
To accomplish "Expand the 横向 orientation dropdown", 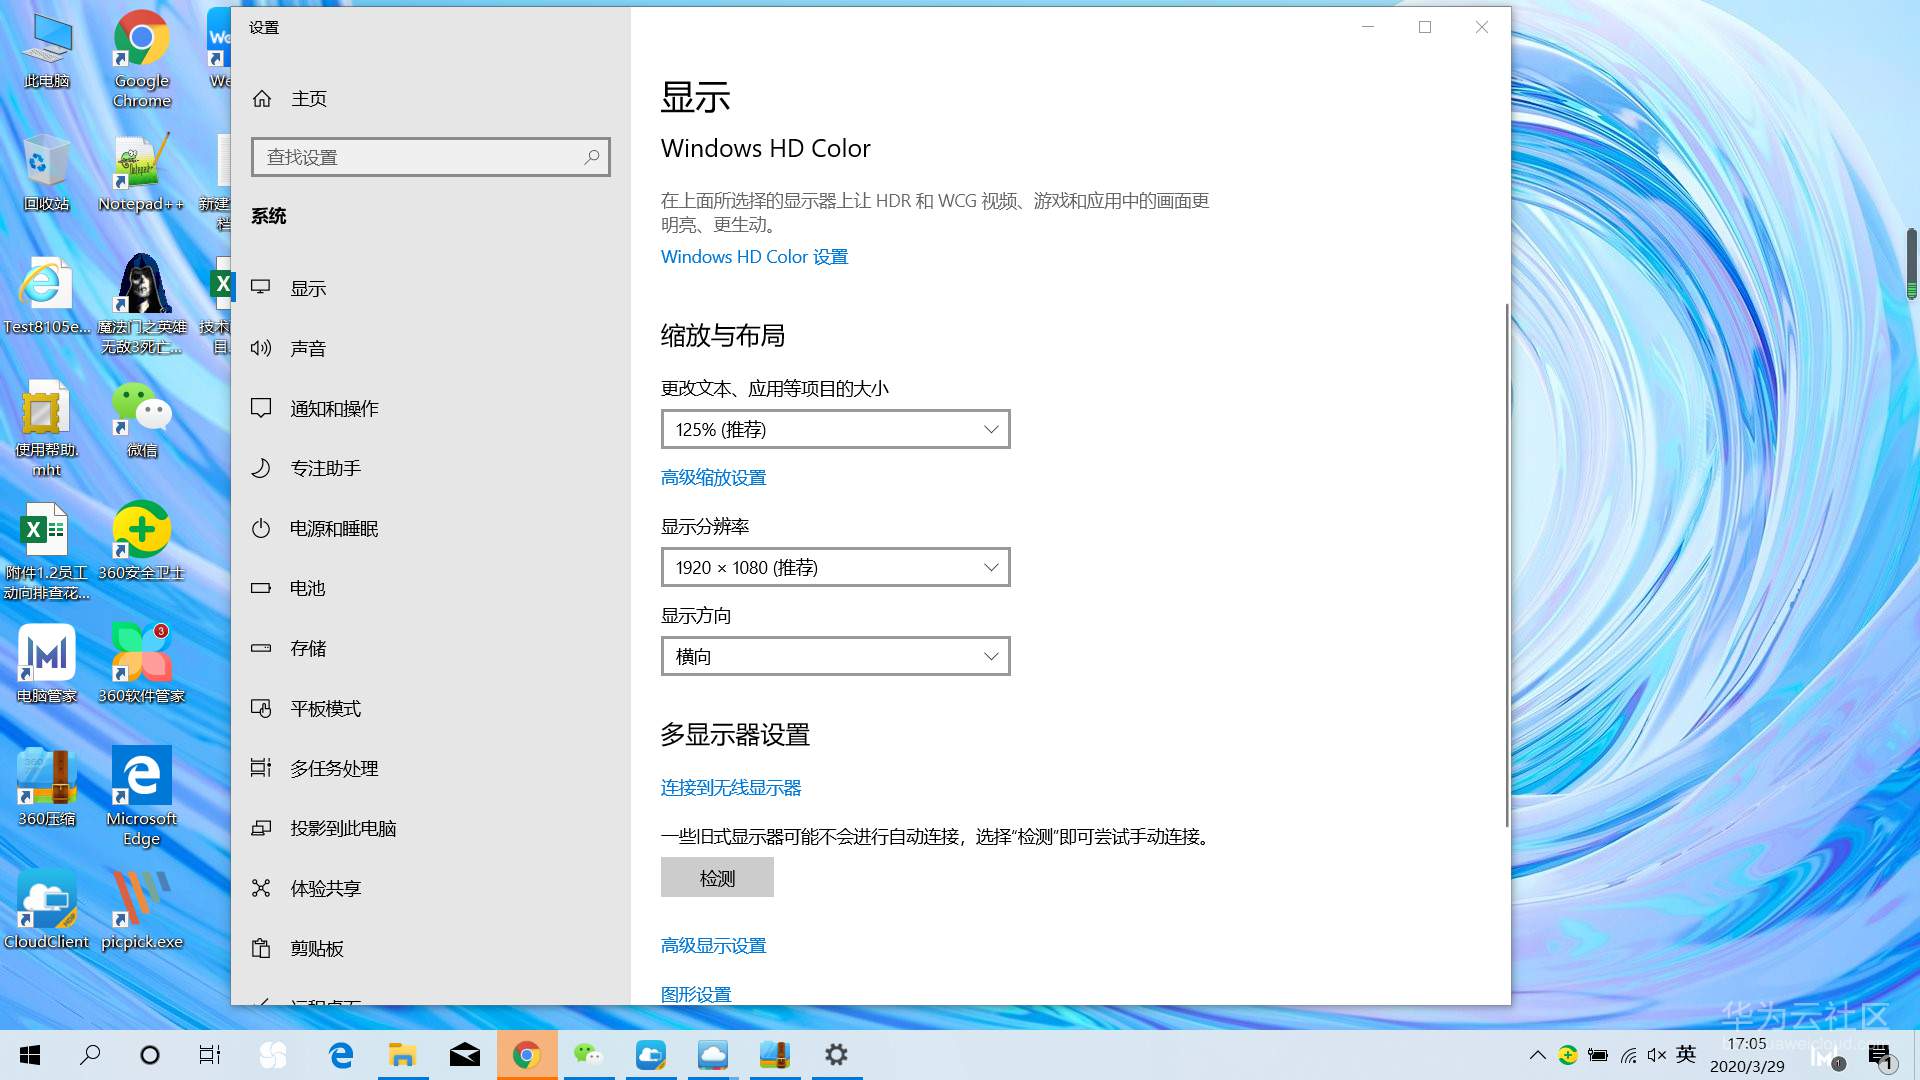I will (x=835, y=656).
